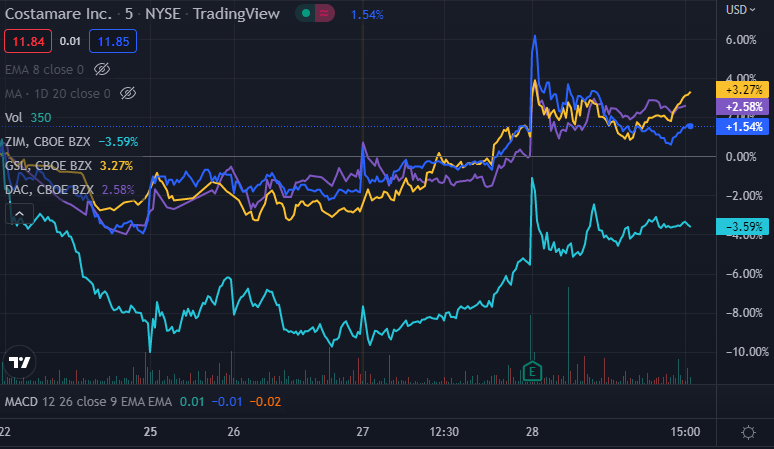Viewport: 774px width, 449px height.
Task: Click the 0.00% scale label
Action: [741, 157]
